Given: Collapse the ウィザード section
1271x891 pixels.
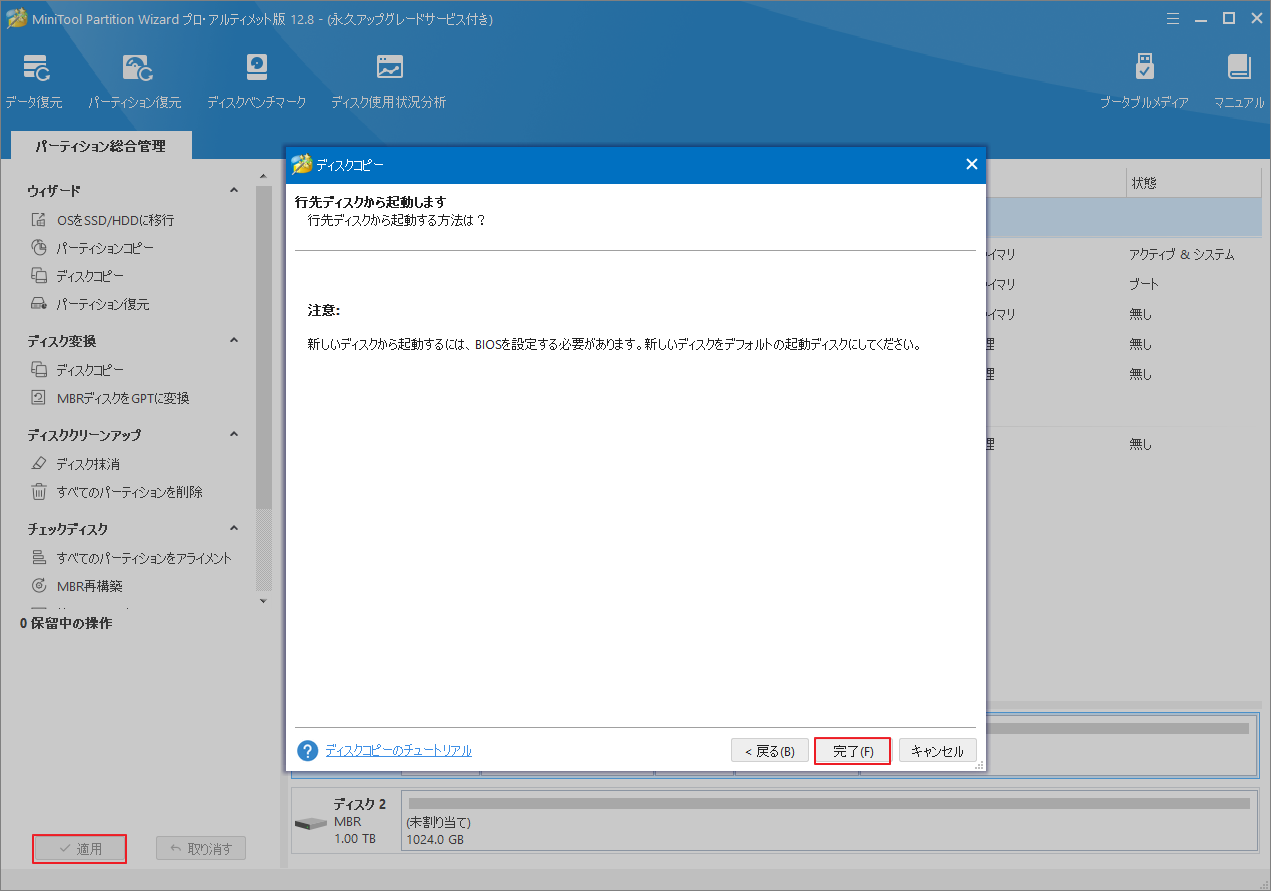Looking at the screenshot, I should tap(233, 189).
